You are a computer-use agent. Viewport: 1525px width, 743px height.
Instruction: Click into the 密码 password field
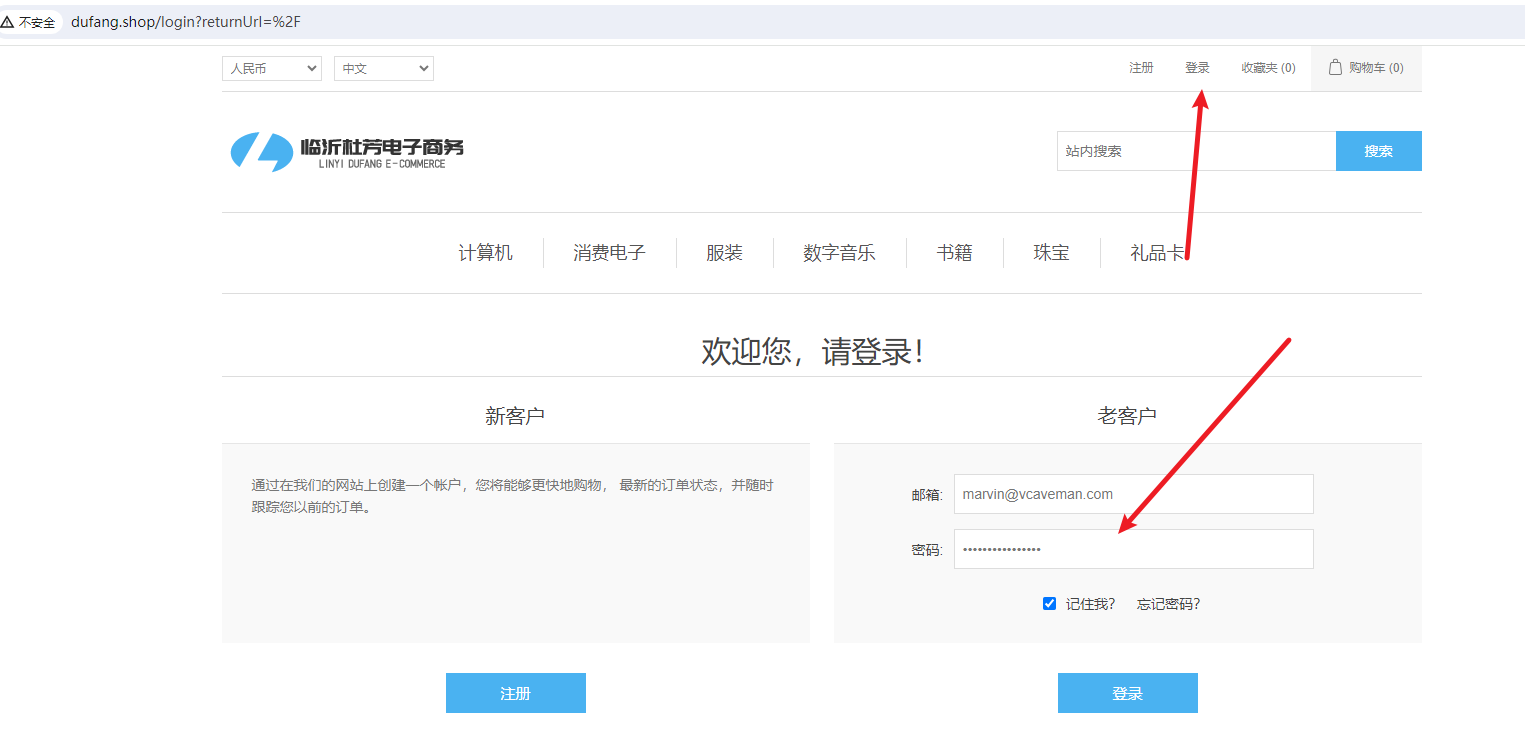1133,549
